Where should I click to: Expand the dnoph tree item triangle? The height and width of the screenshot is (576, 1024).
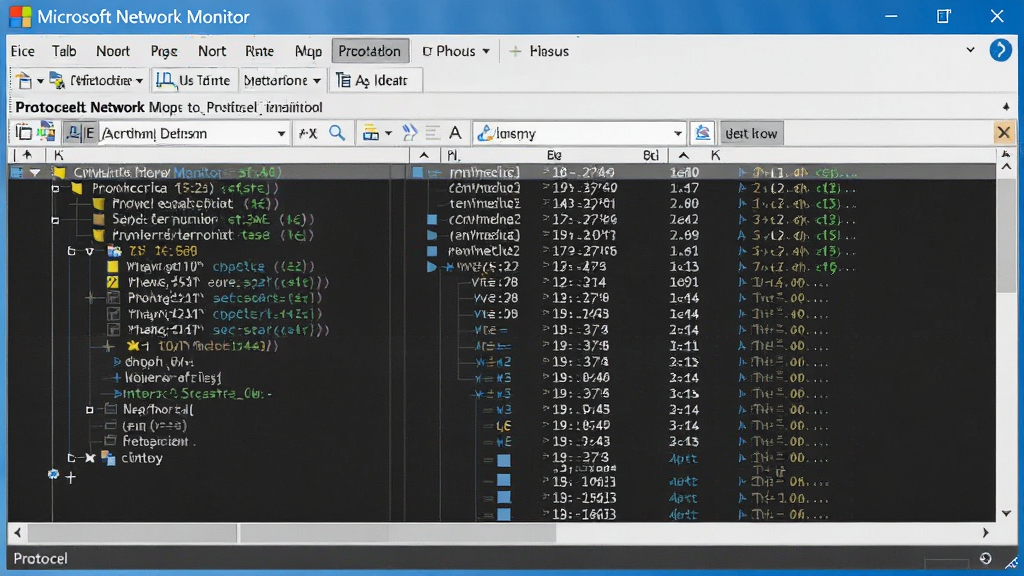[117, 362]
